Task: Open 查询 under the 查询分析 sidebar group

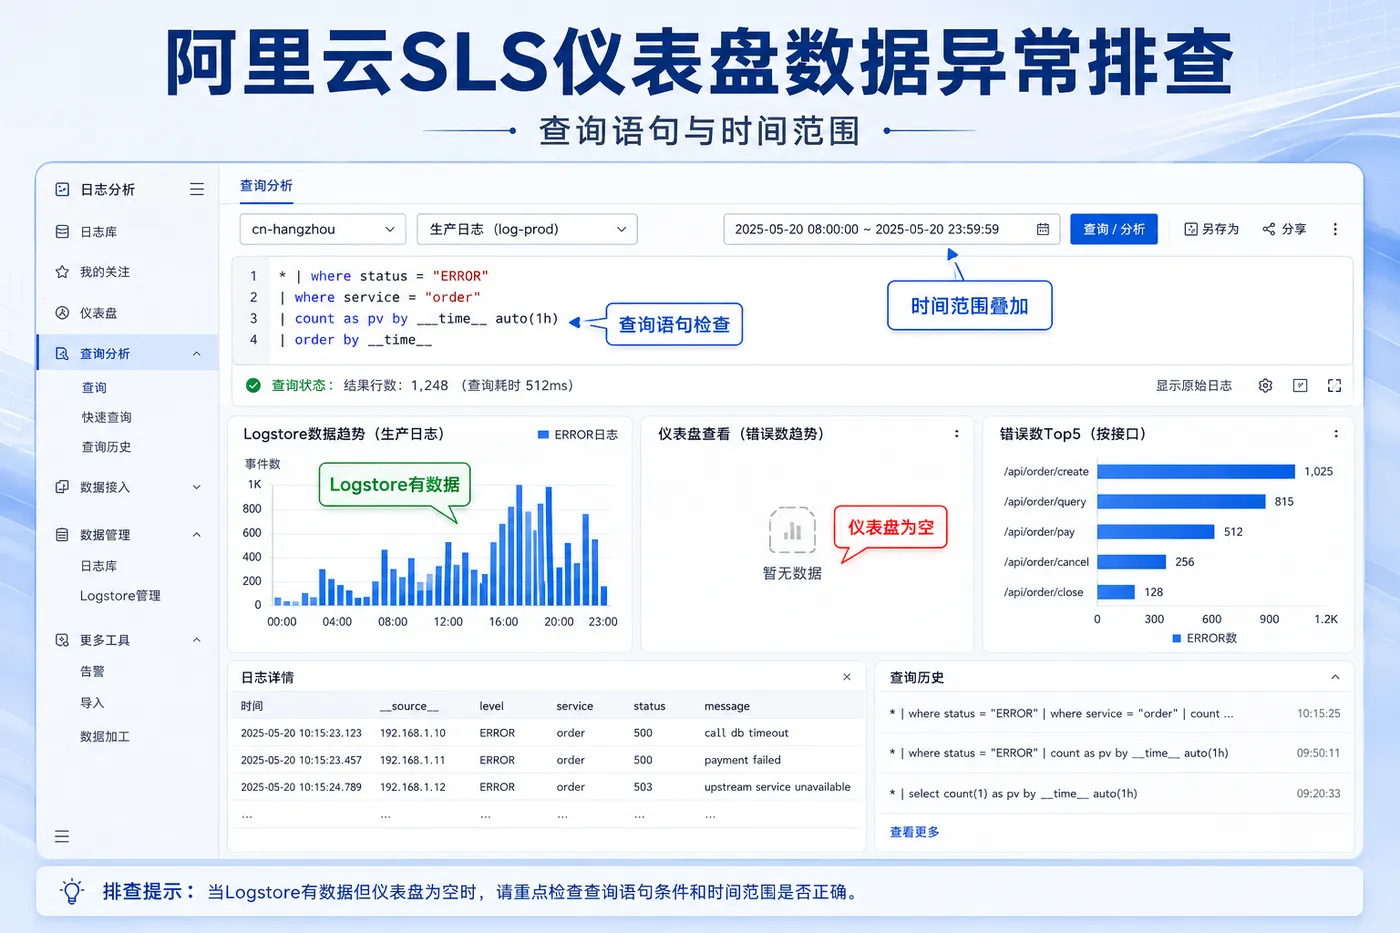Action: coord(94,388)
